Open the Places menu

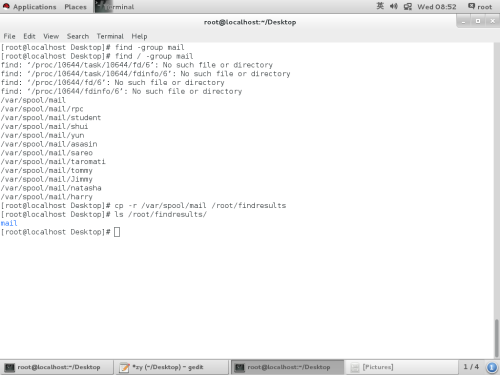pyautogui.click(x=75, y=7)
